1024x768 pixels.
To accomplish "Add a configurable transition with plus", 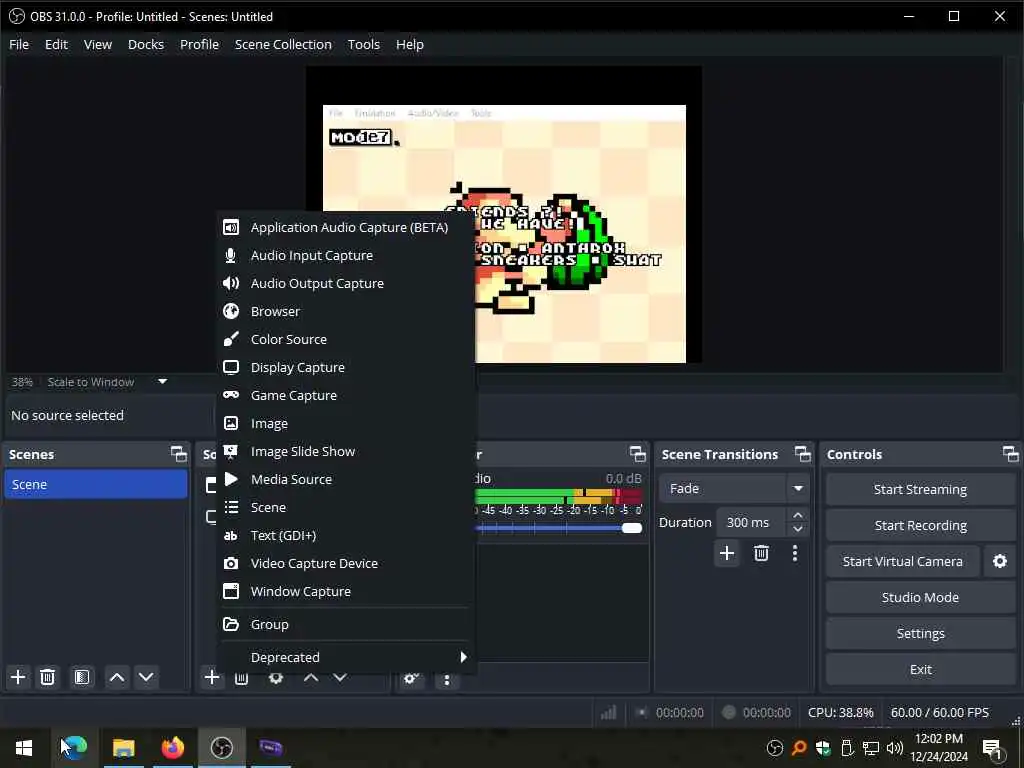I will [727, 553].
